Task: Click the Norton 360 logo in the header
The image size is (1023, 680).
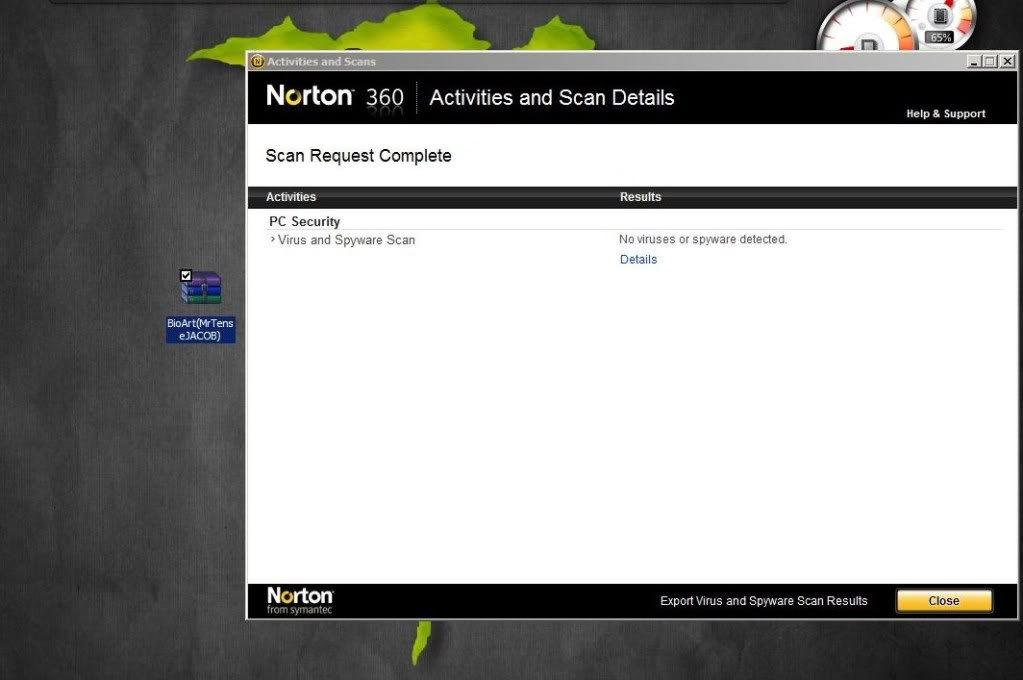Action: click(334, 97)
